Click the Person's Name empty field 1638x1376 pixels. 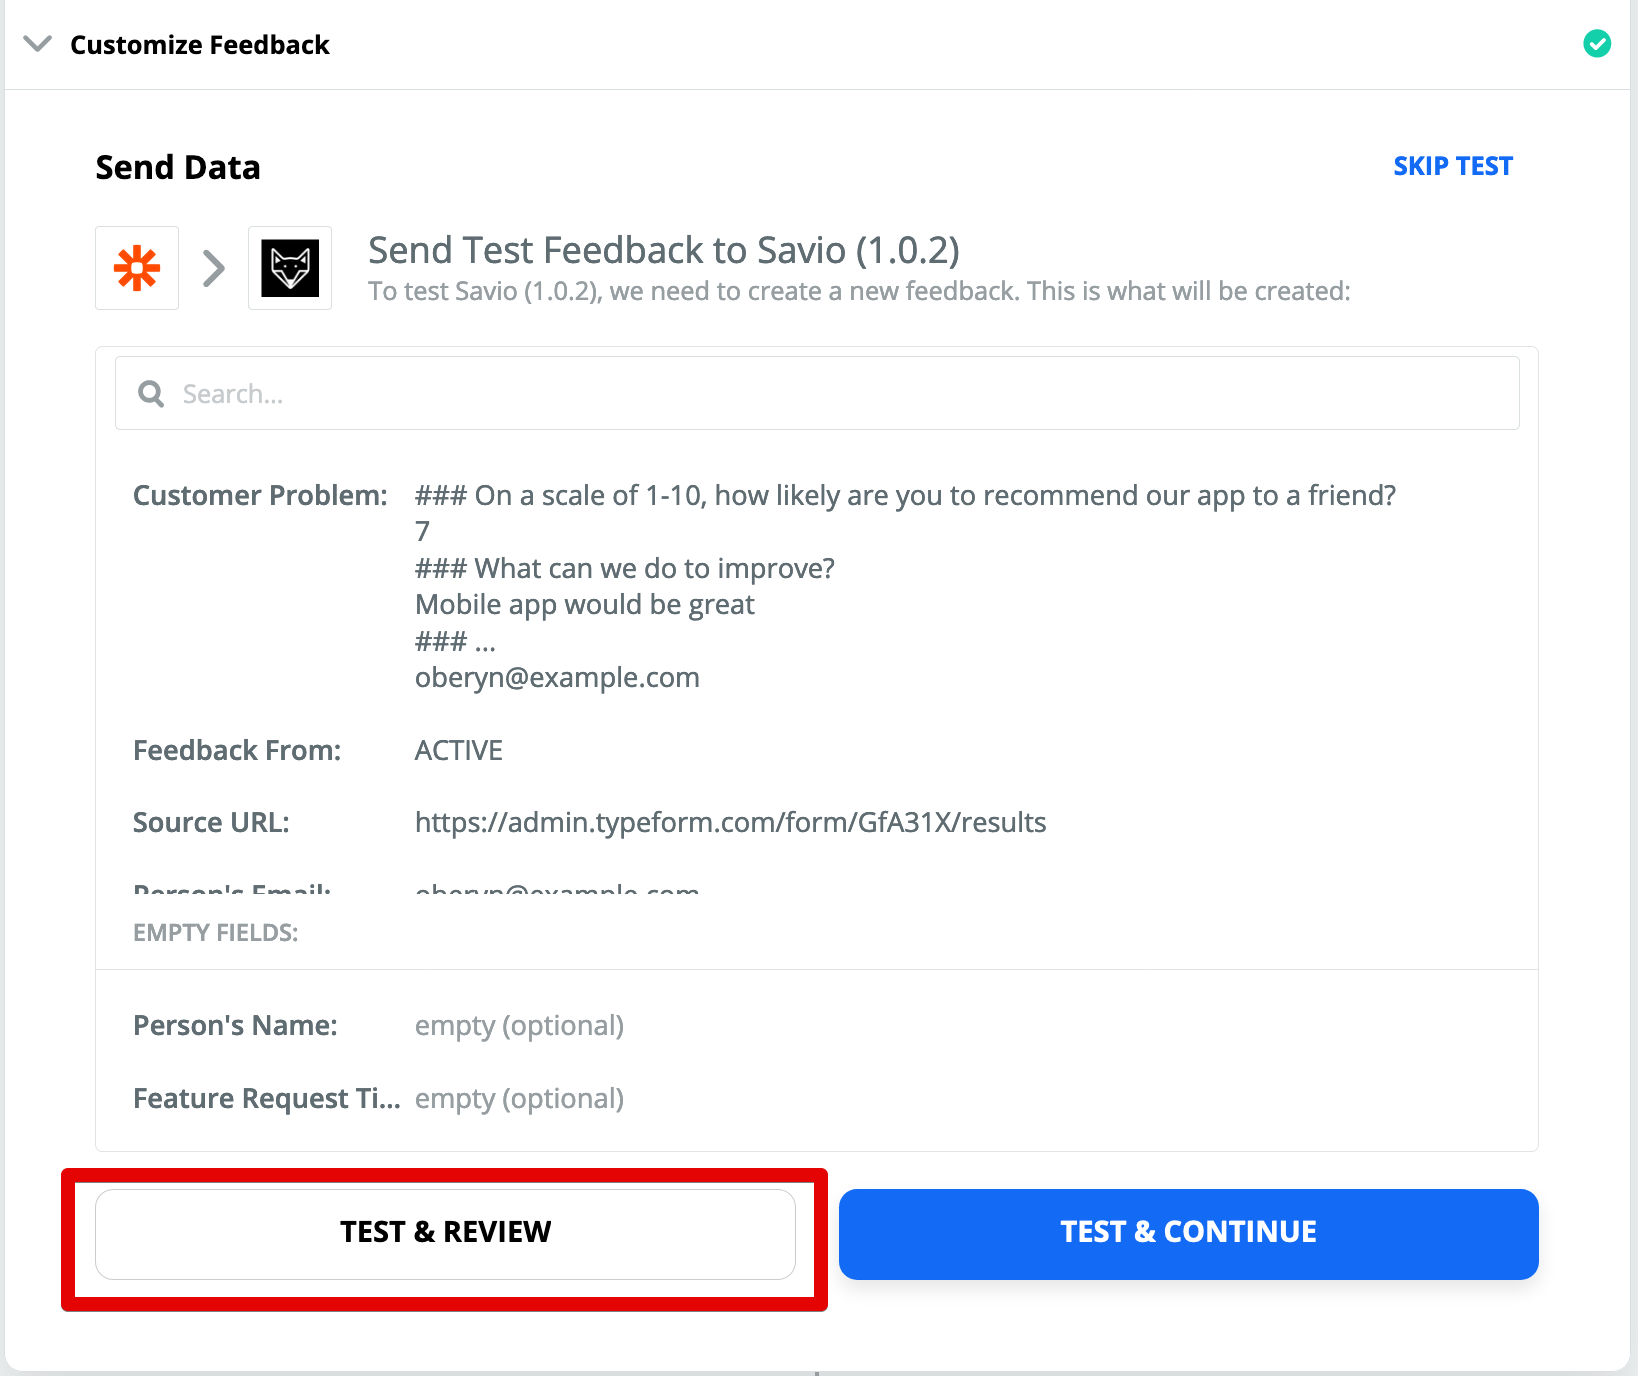[x=519, y=1026]
